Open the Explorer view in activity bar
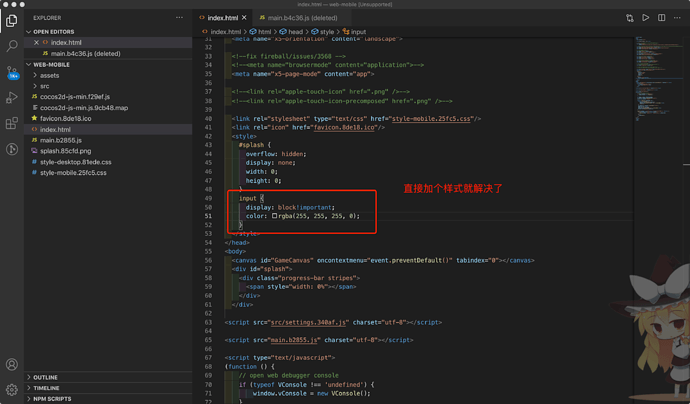 point(12,21)
